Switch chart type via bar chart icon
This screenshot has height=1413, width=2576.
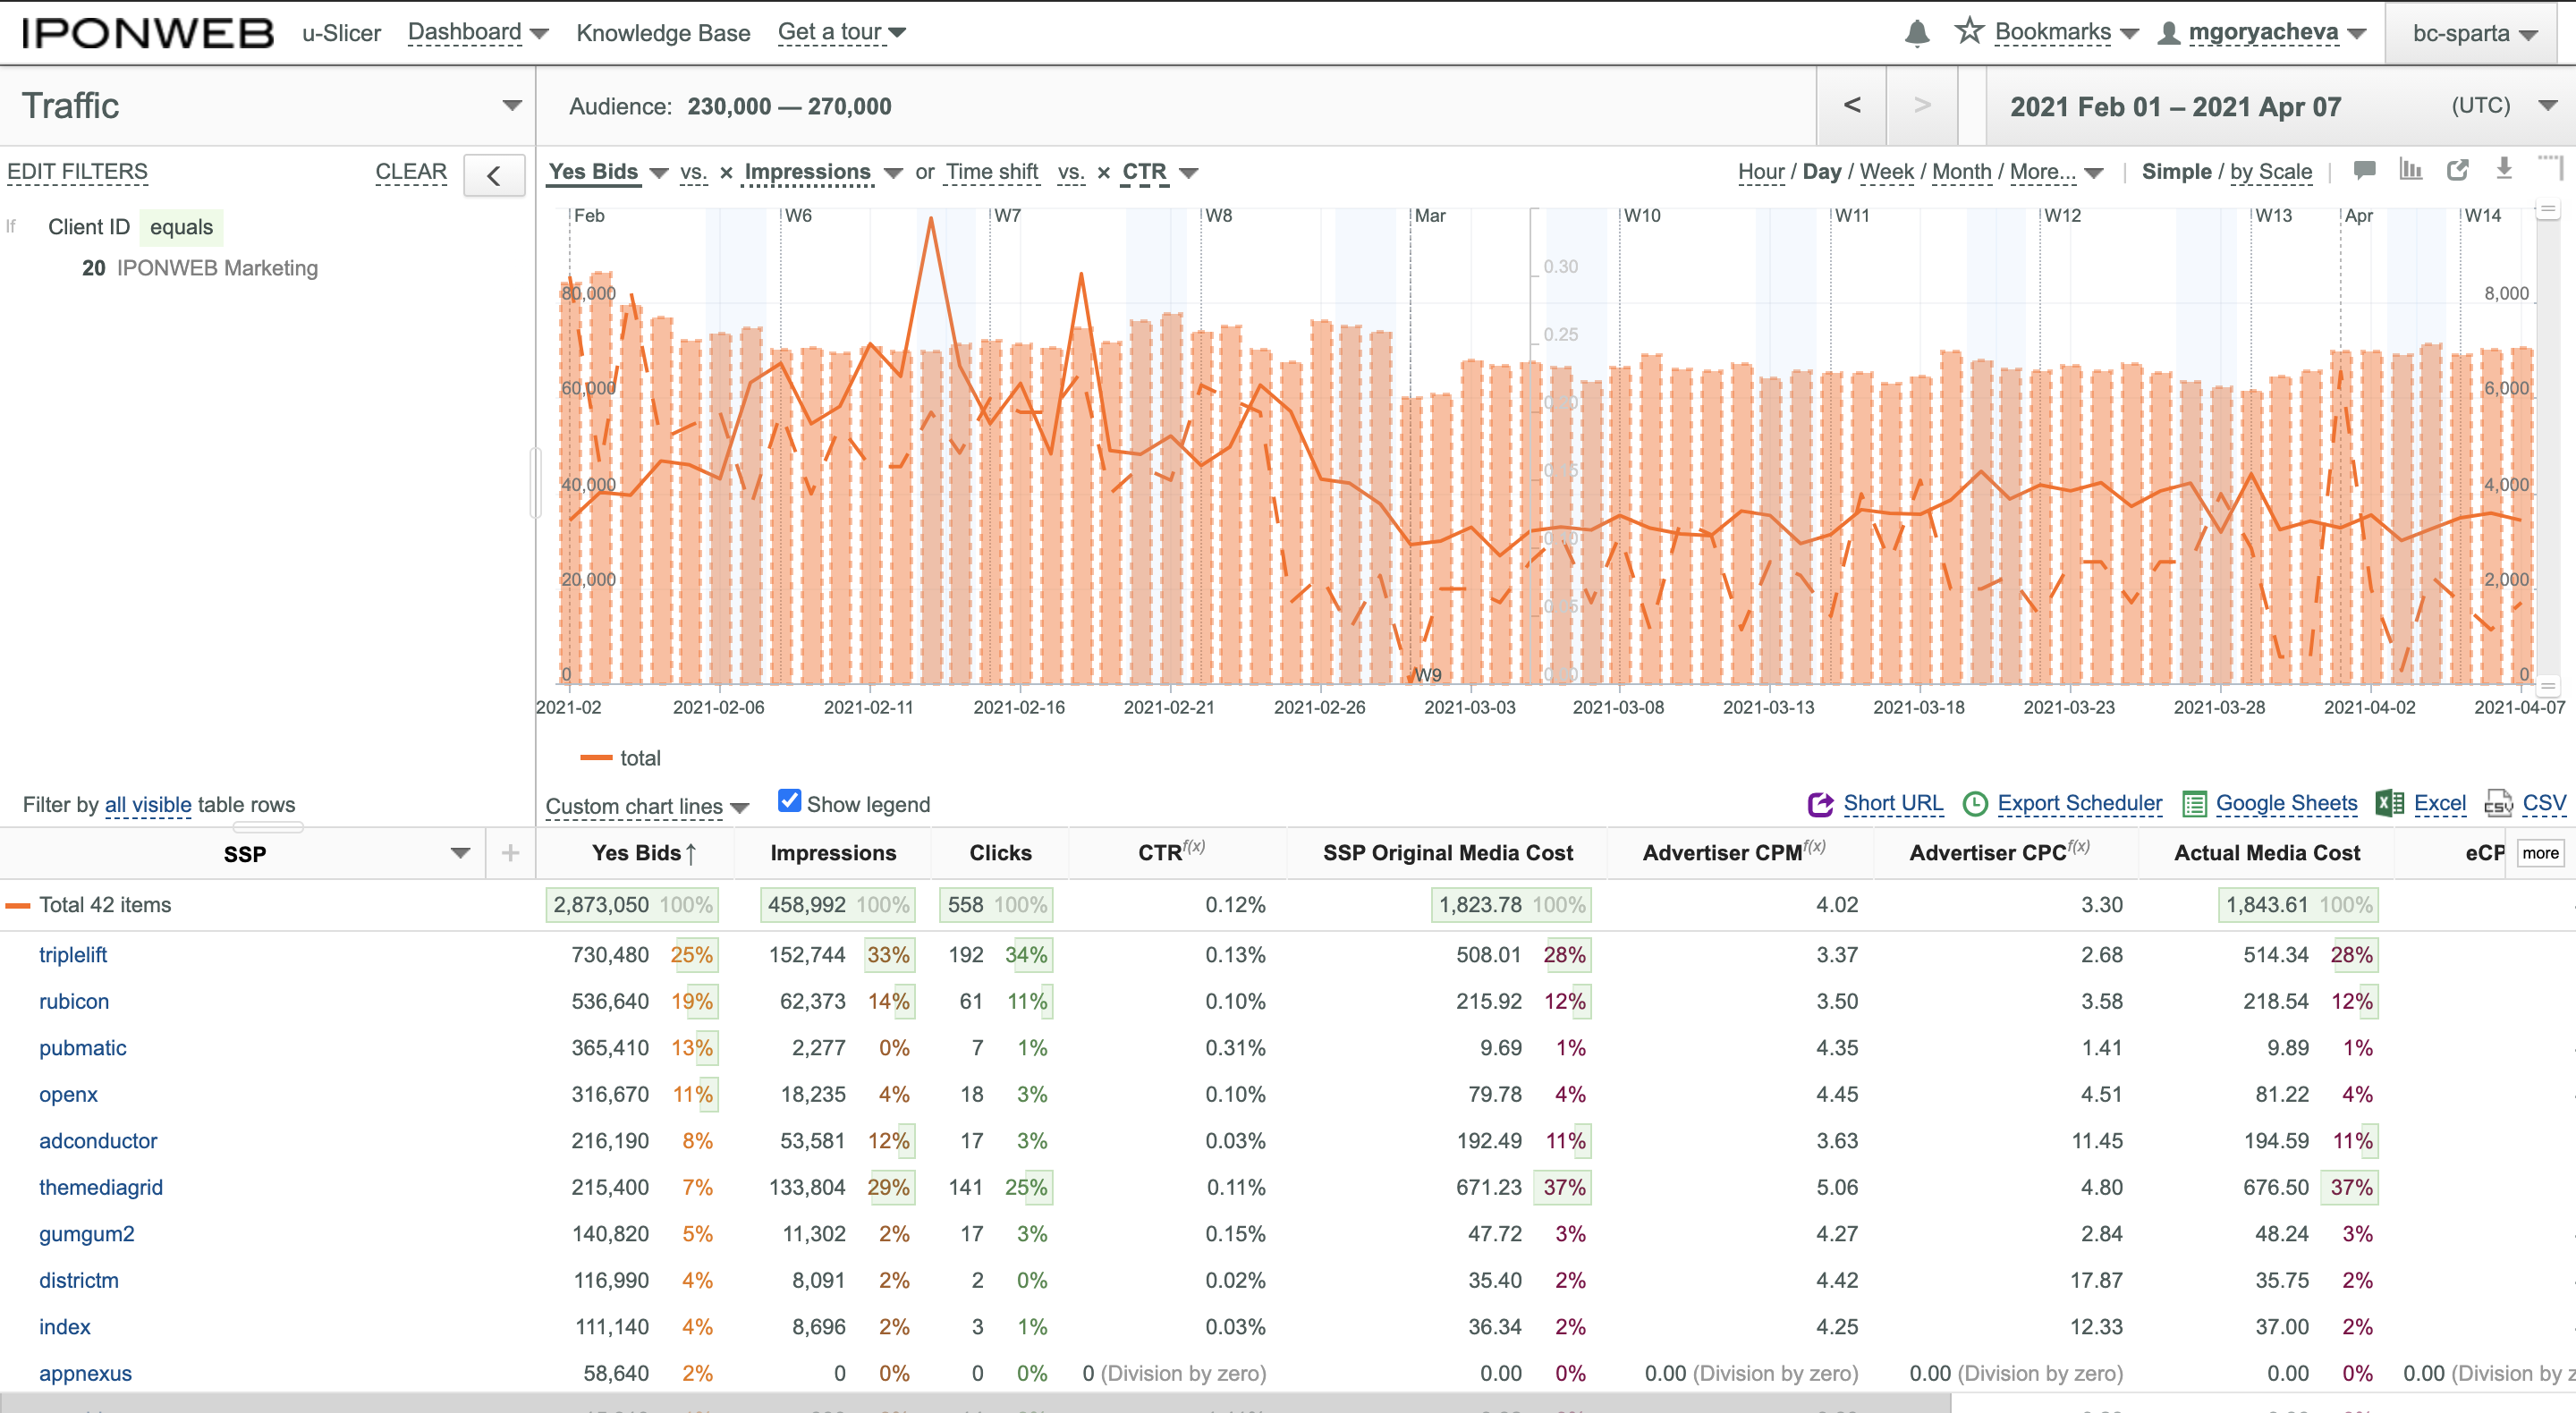(x=2411, y=170)
